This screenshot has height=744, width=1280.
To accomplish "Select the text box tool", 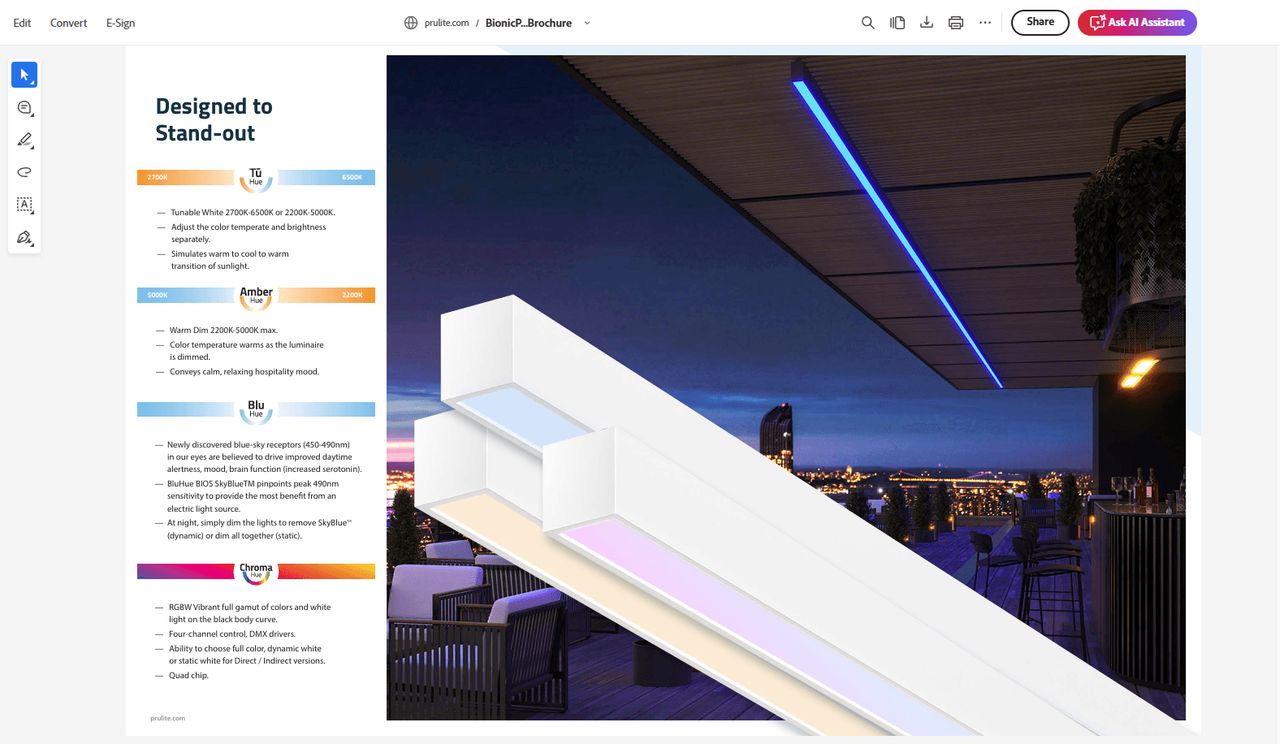I will tap(24, 205).
